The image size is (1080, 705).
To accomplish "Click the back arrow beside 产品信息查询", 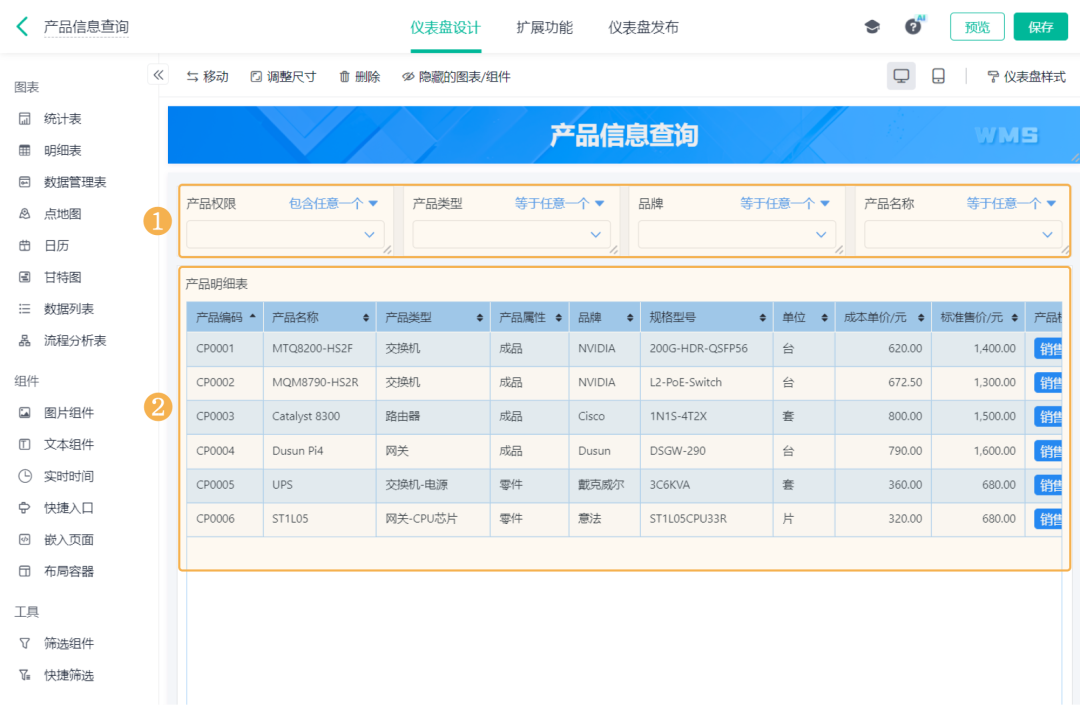I will coord(23,27).
